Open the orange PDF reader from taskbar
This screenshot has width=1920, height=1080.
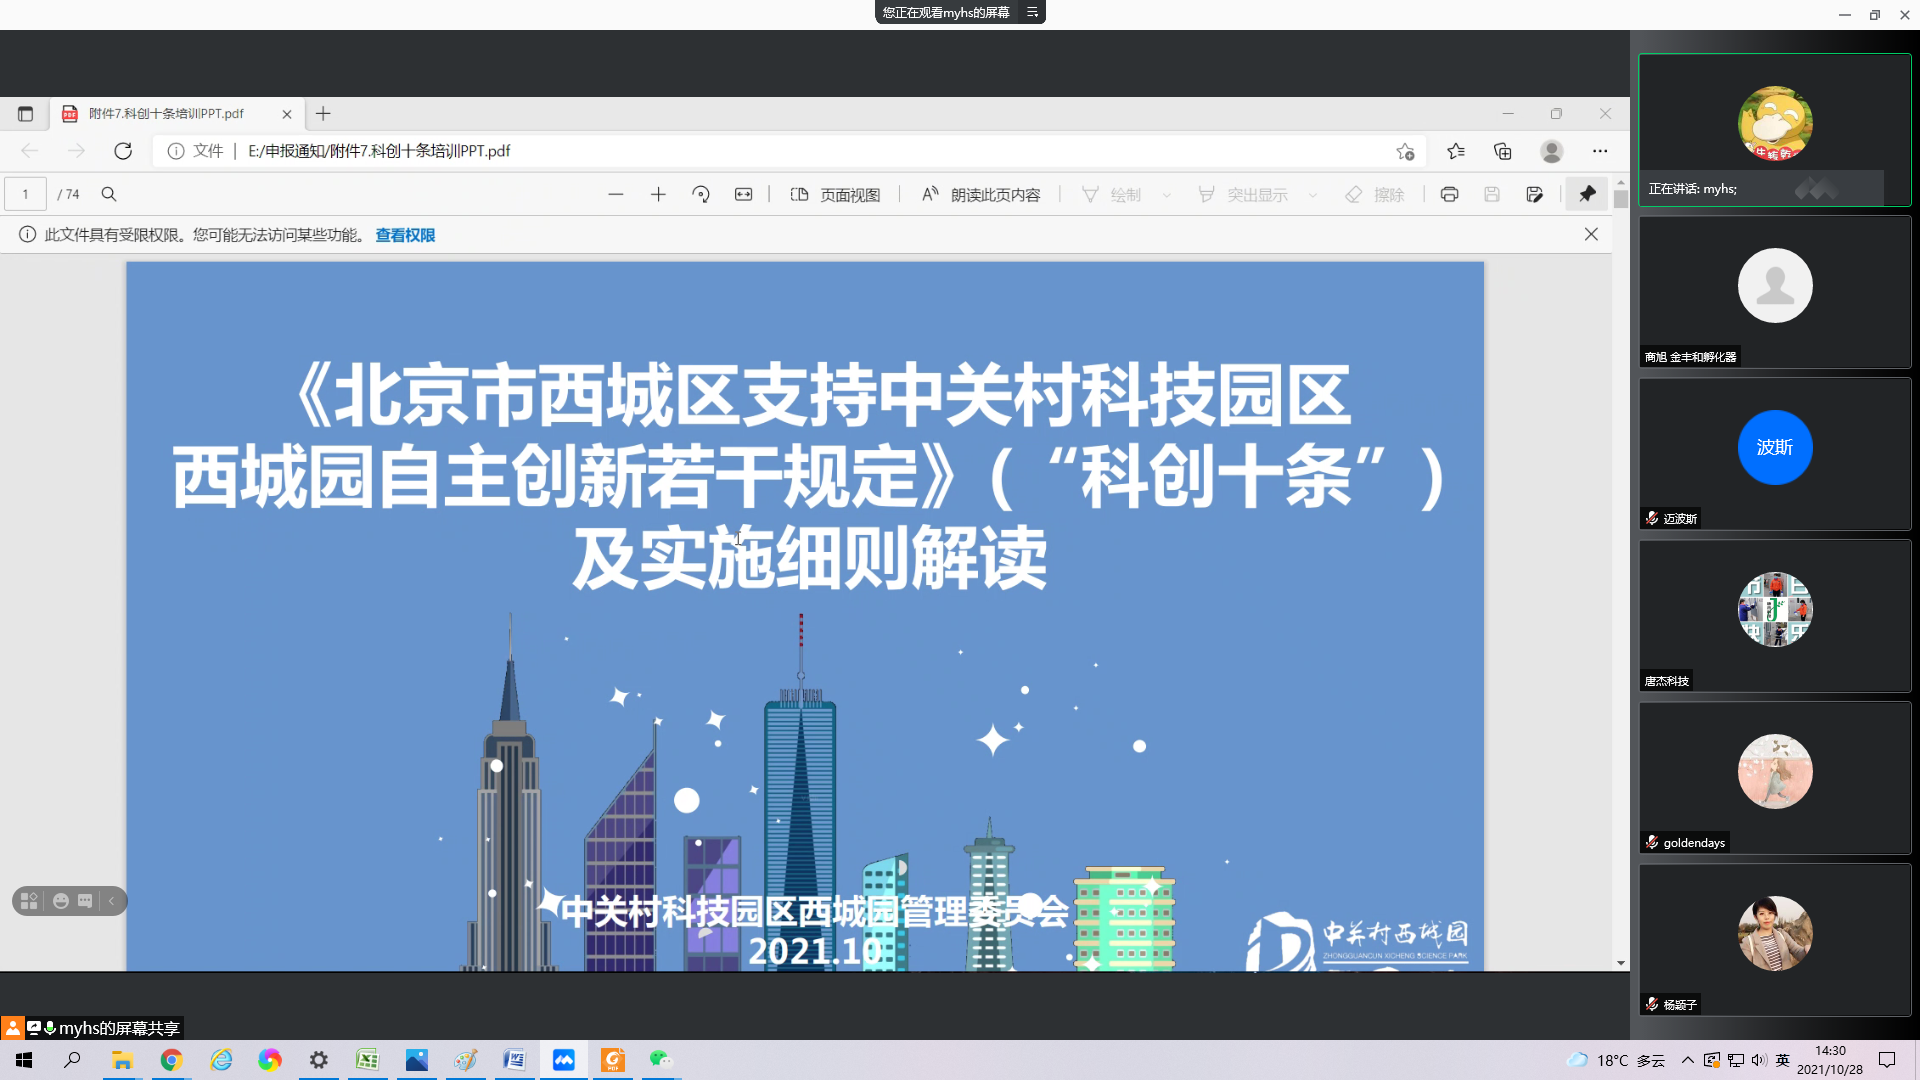pyautogui.click(x=612, y=1060)
